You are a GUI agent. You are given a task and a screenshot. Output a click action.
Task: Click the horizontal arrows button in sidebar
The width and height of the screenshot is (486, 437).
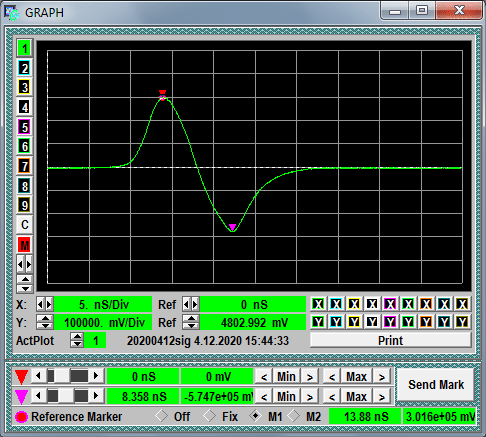coord(24,265)
